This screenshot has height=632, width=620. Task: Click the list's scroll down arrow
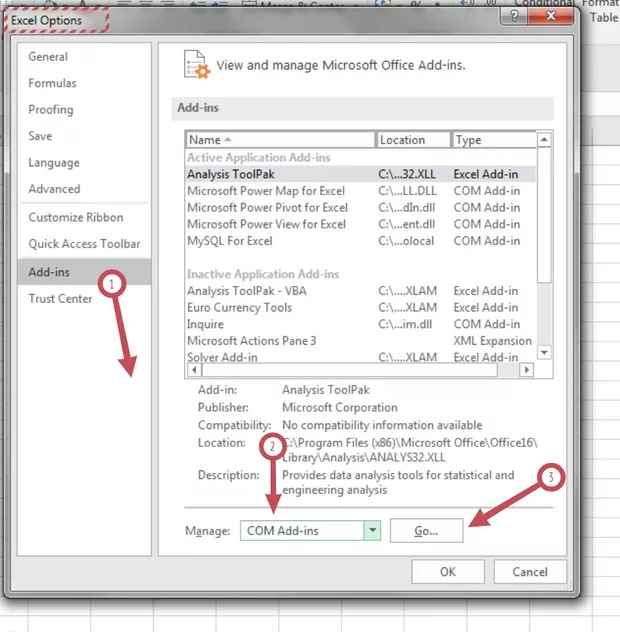tap(544, 353)
